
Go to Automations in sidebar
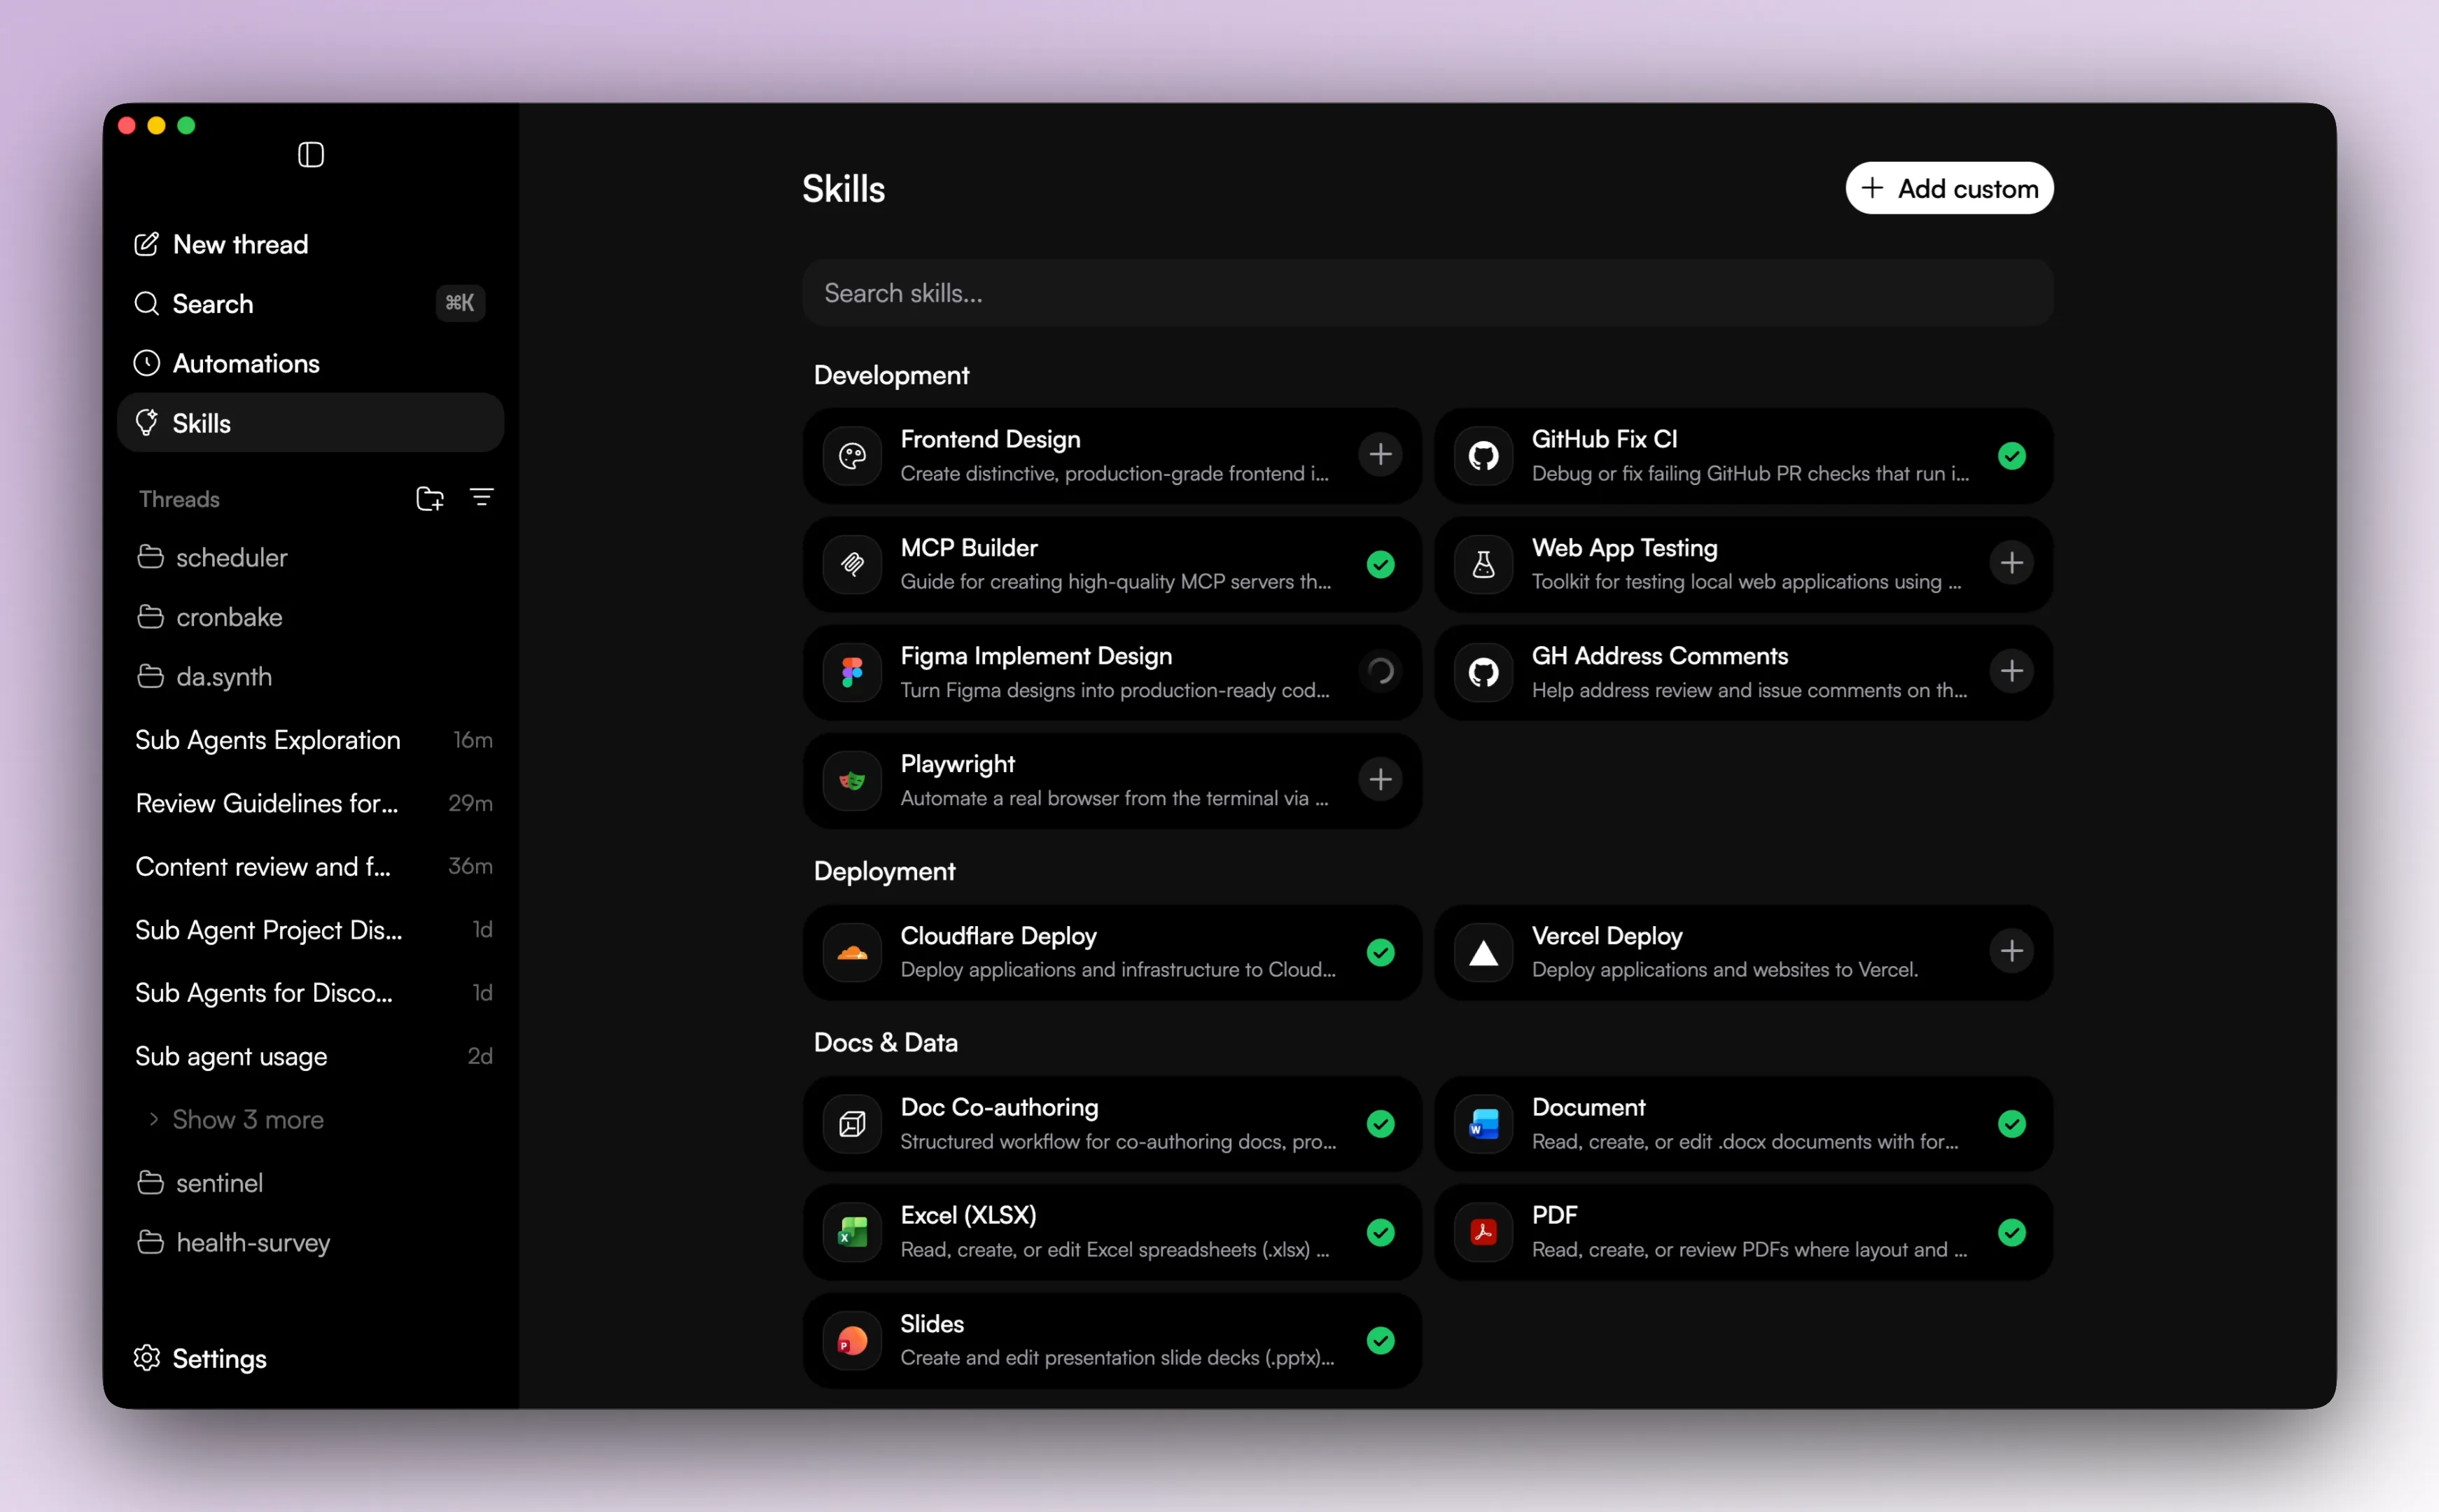[x=246, y=363]
